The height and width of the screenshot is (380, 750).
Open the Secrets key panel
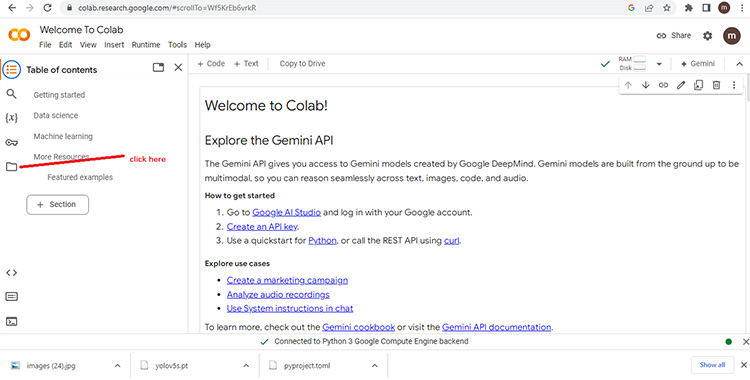11,142
